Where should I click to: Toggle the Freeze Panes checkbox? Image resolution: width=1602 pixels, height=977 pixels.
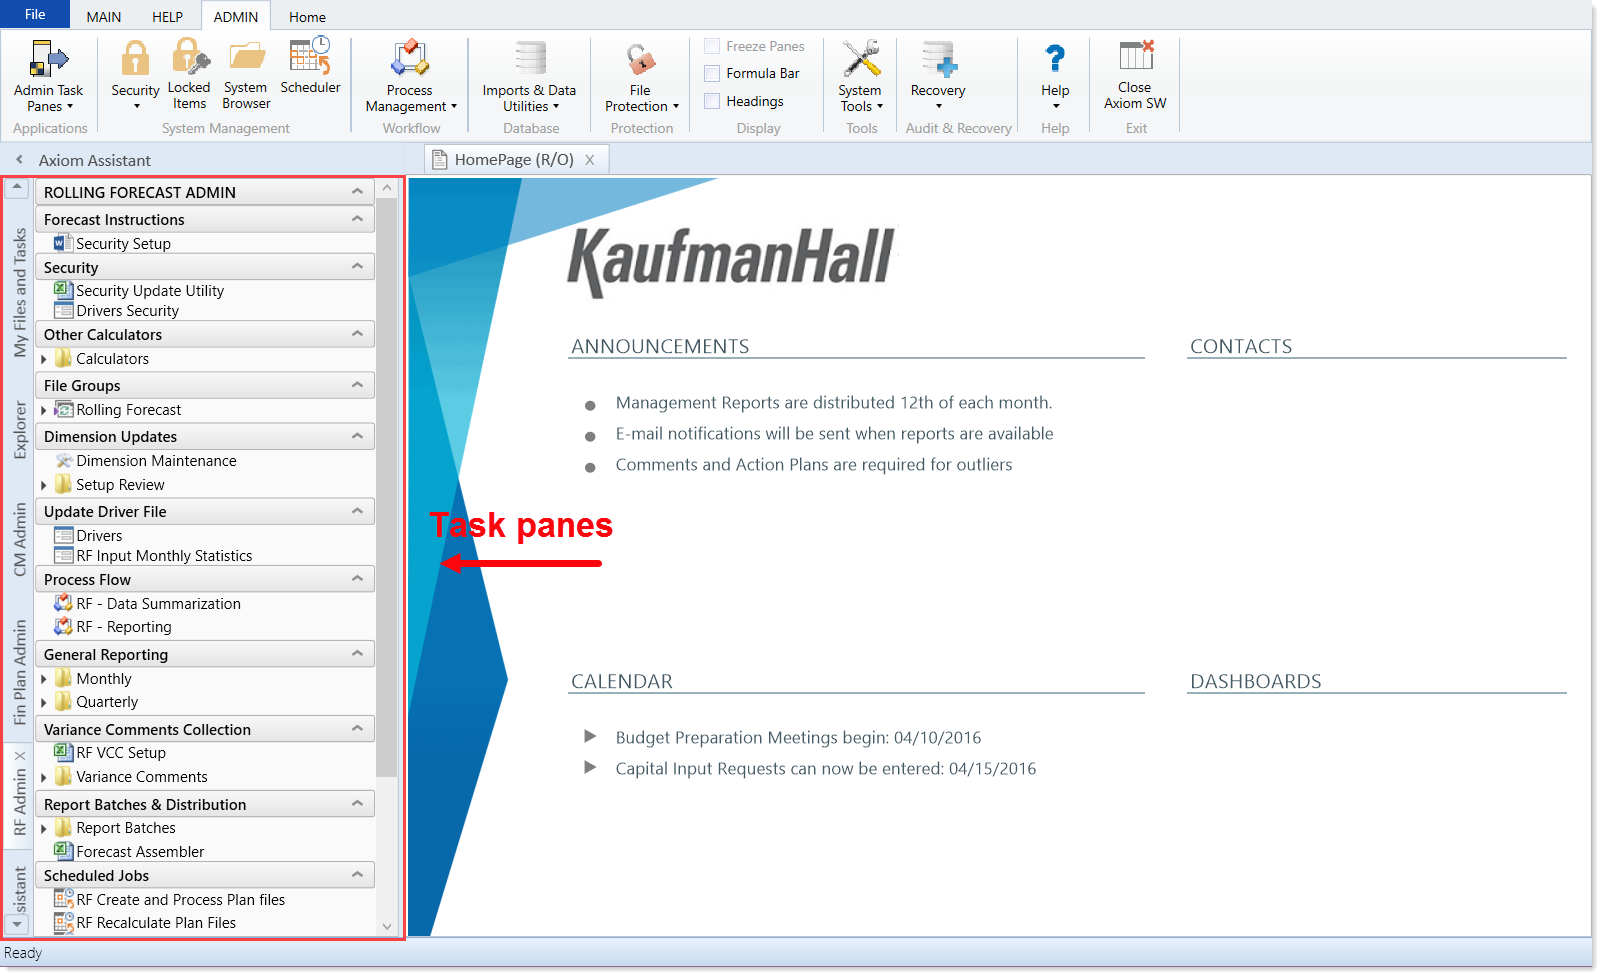(x=712, y=46)
